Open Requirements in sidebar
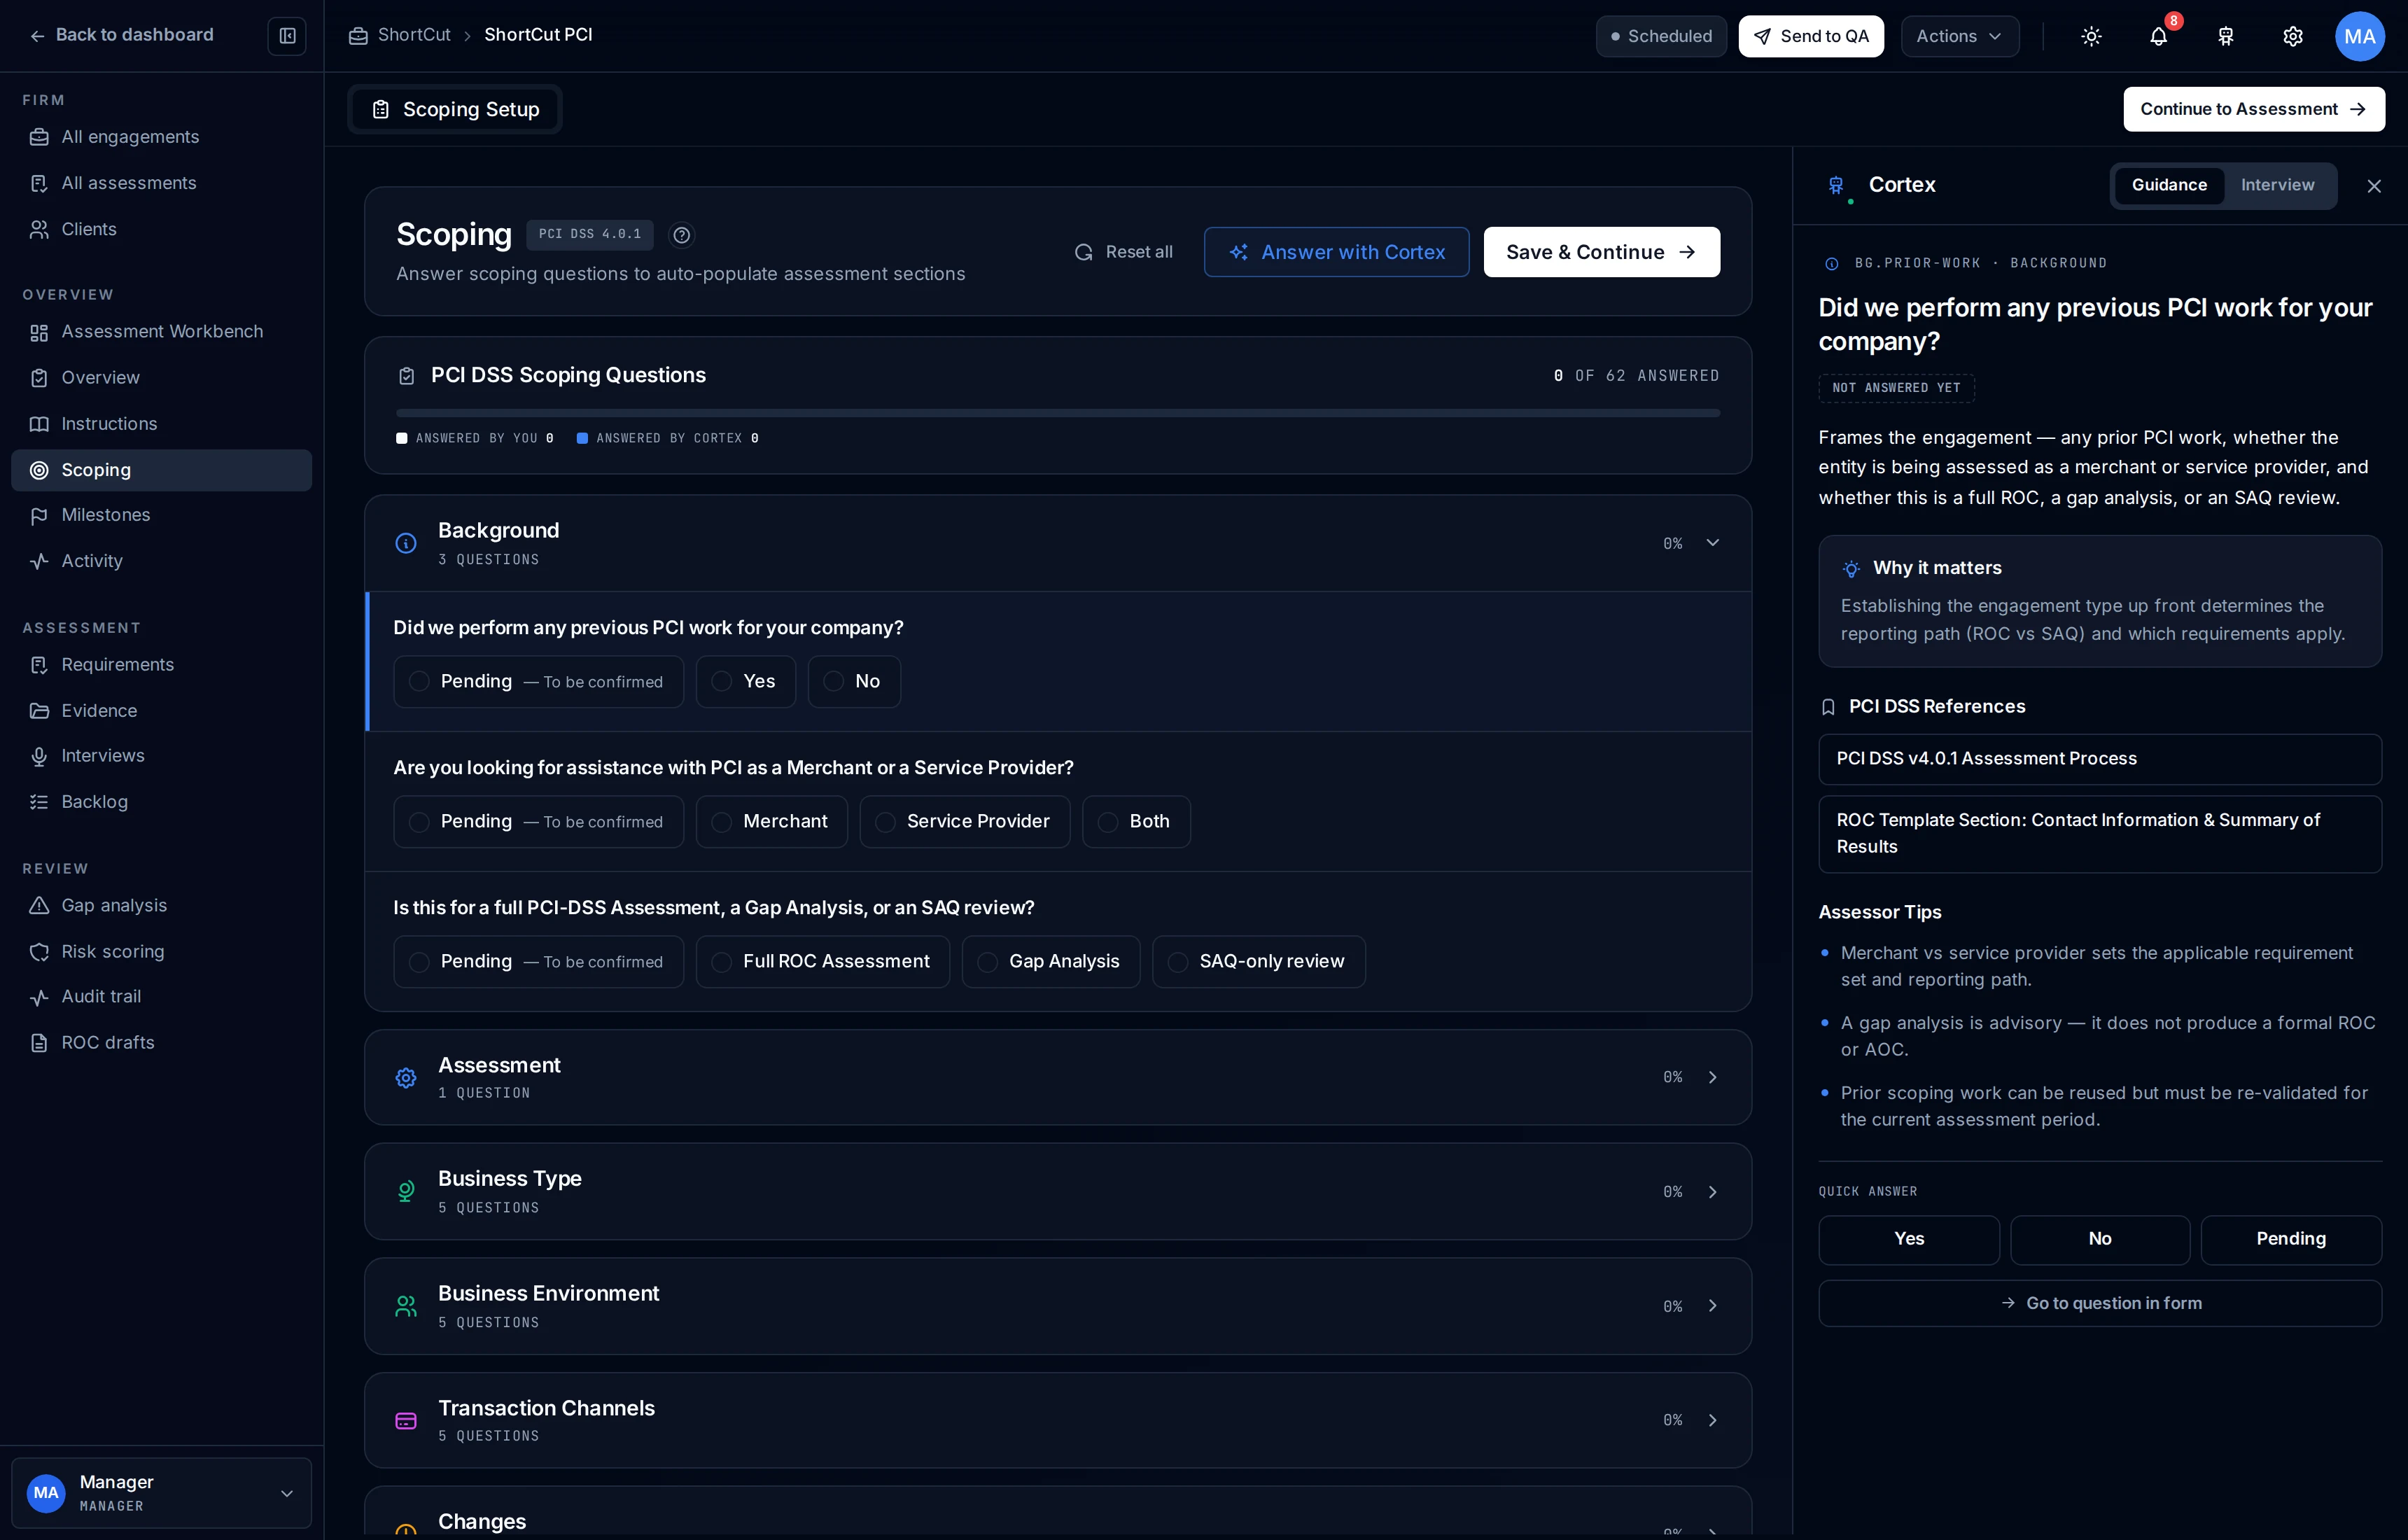The image size is (2408, 1540). click(x=162, y=664)
